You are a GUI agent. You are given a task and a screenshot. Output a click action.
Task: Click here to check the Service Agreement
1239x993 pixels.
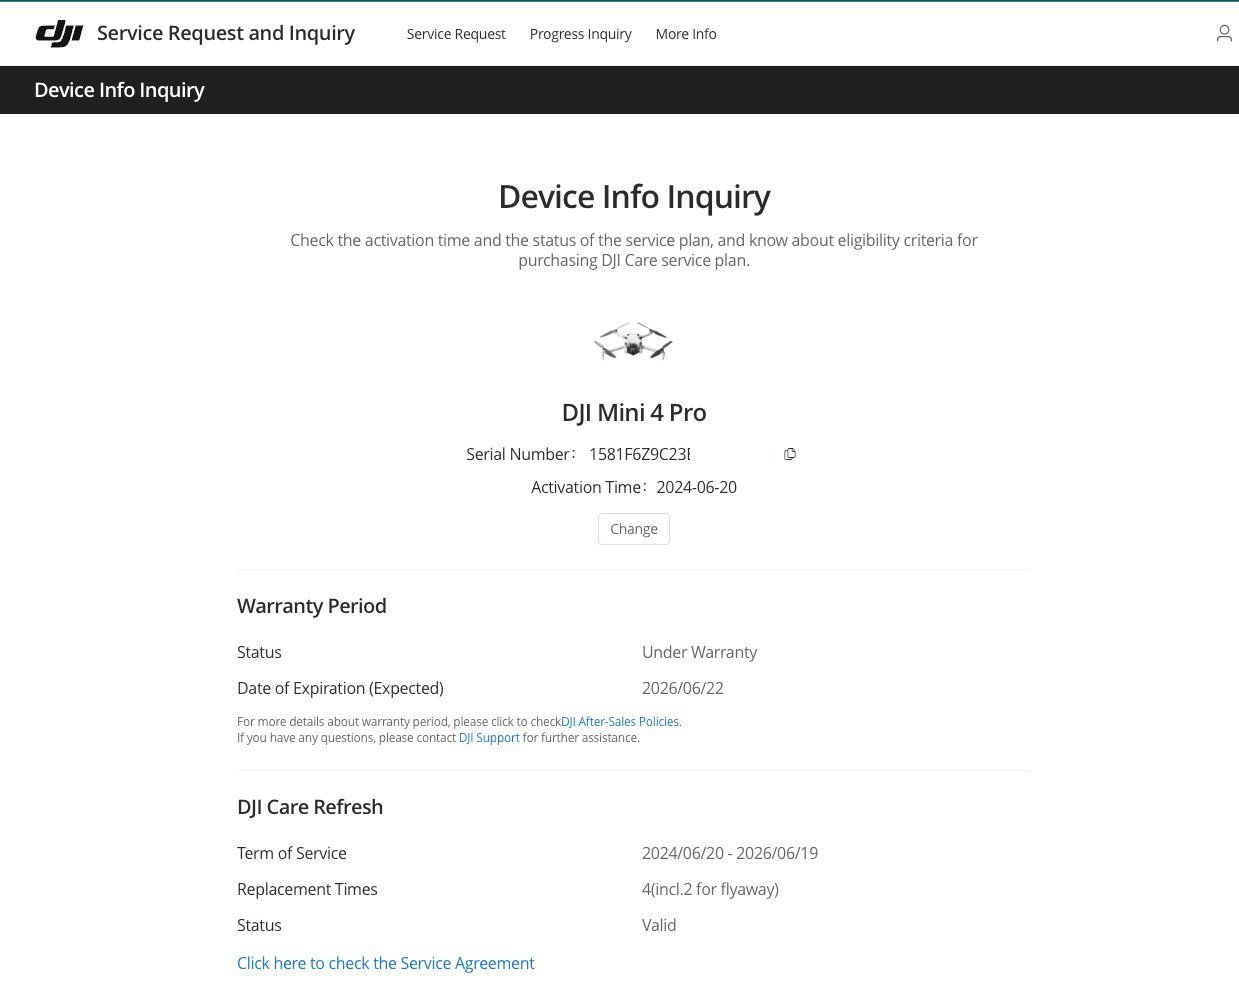click(386, 963)
